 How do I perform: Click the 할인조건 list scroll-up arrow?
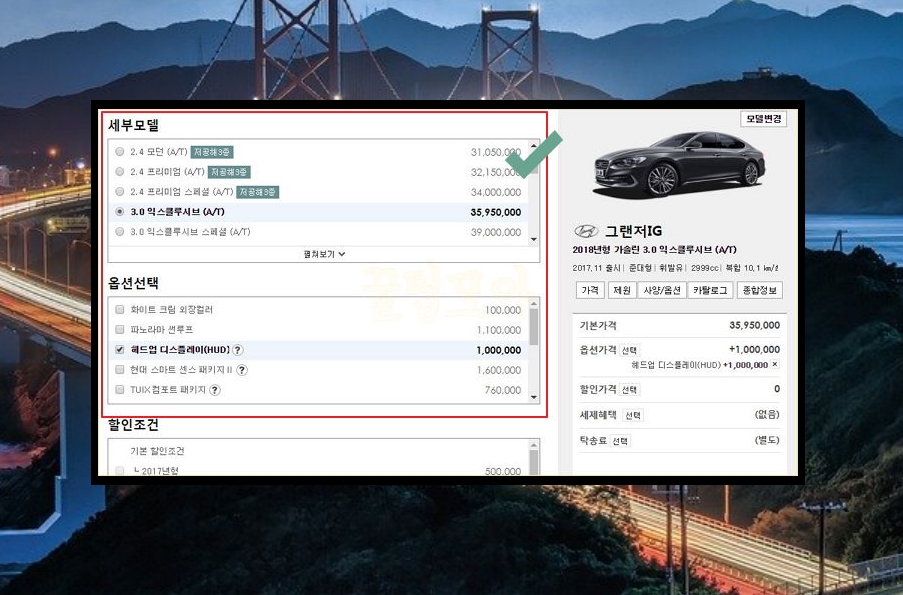click(534, 445)
